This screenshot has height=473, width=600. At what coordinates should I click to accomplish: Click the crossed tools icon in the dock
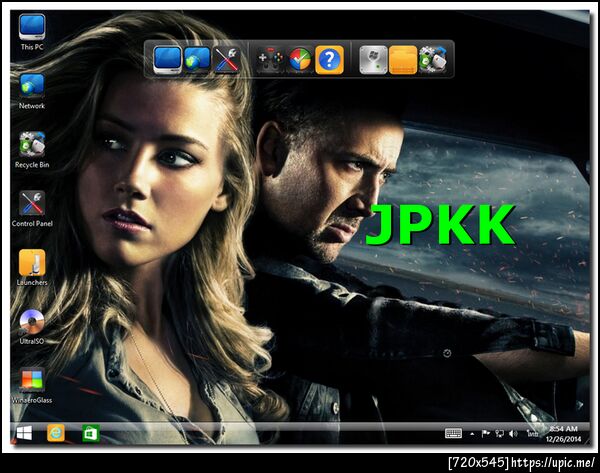tap(227, 60)
